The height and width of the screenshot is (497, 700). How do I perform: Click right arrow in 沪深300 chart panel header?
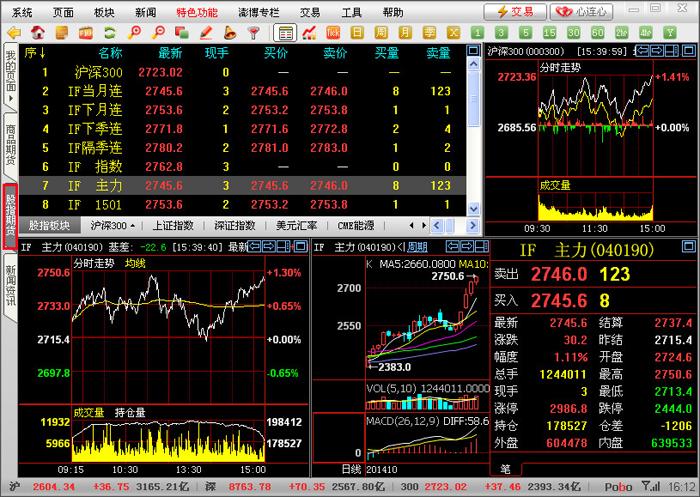coord(657,50)
